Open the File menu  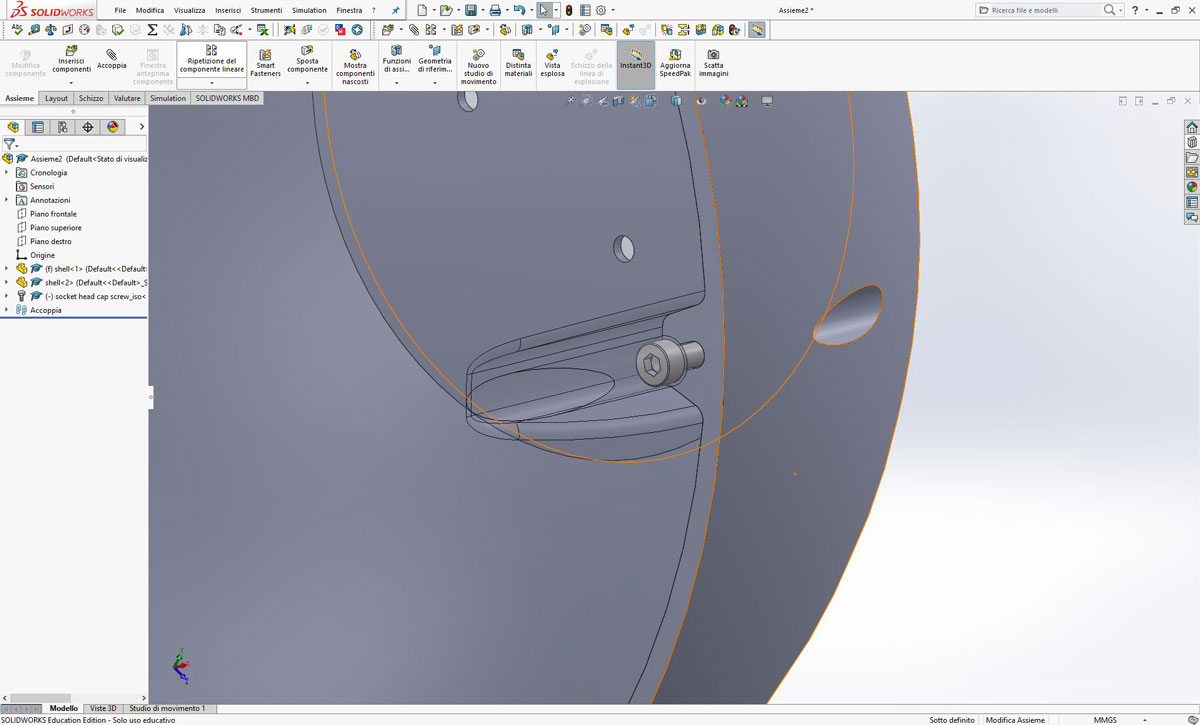pos(120,10)
